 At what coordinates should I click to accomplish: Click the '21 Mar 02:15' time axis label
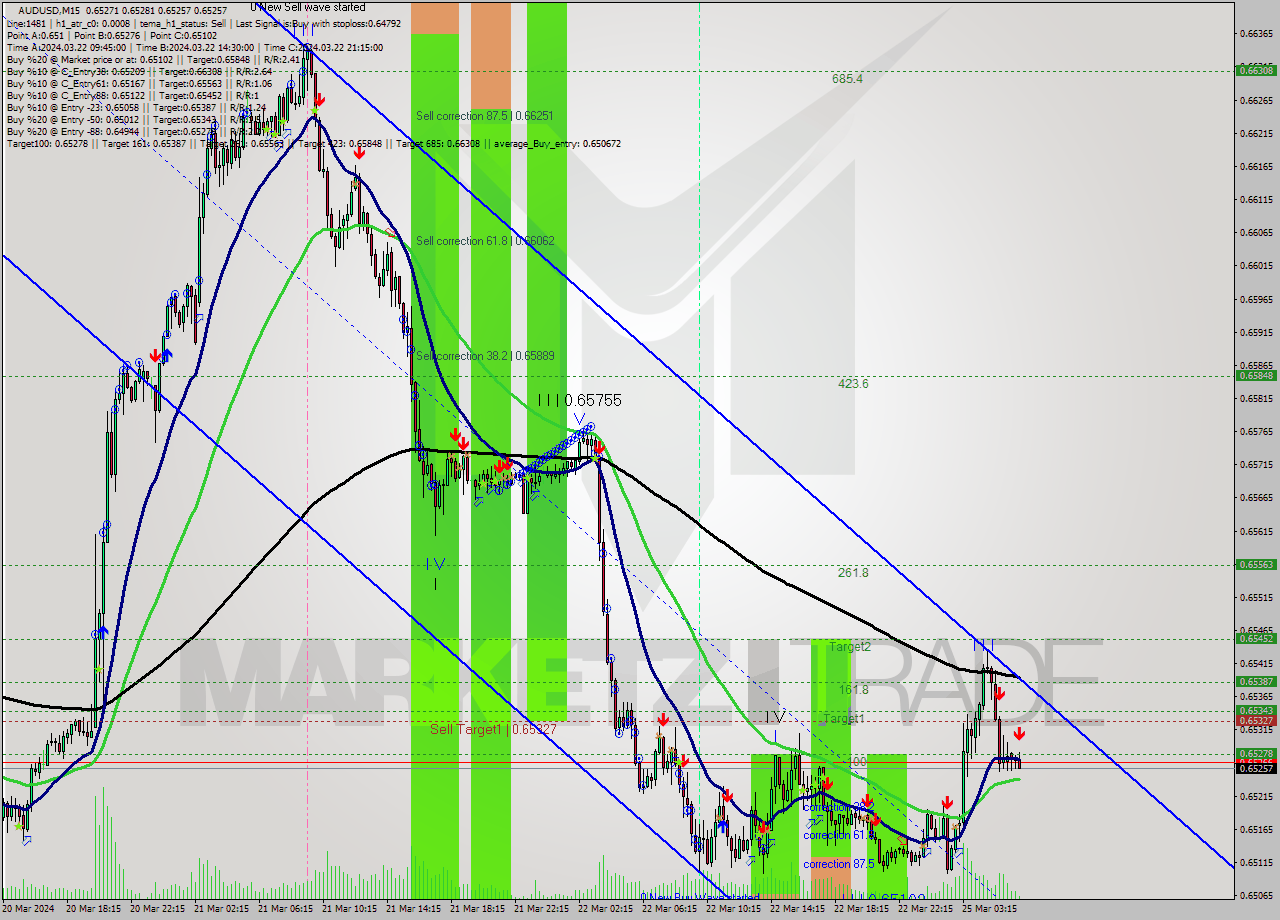coord(223,909)
